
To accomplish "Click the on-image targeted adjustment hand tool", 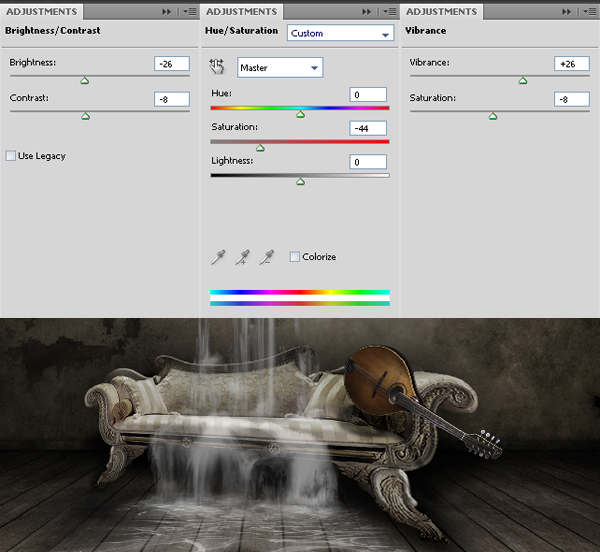I will (217, 67).
